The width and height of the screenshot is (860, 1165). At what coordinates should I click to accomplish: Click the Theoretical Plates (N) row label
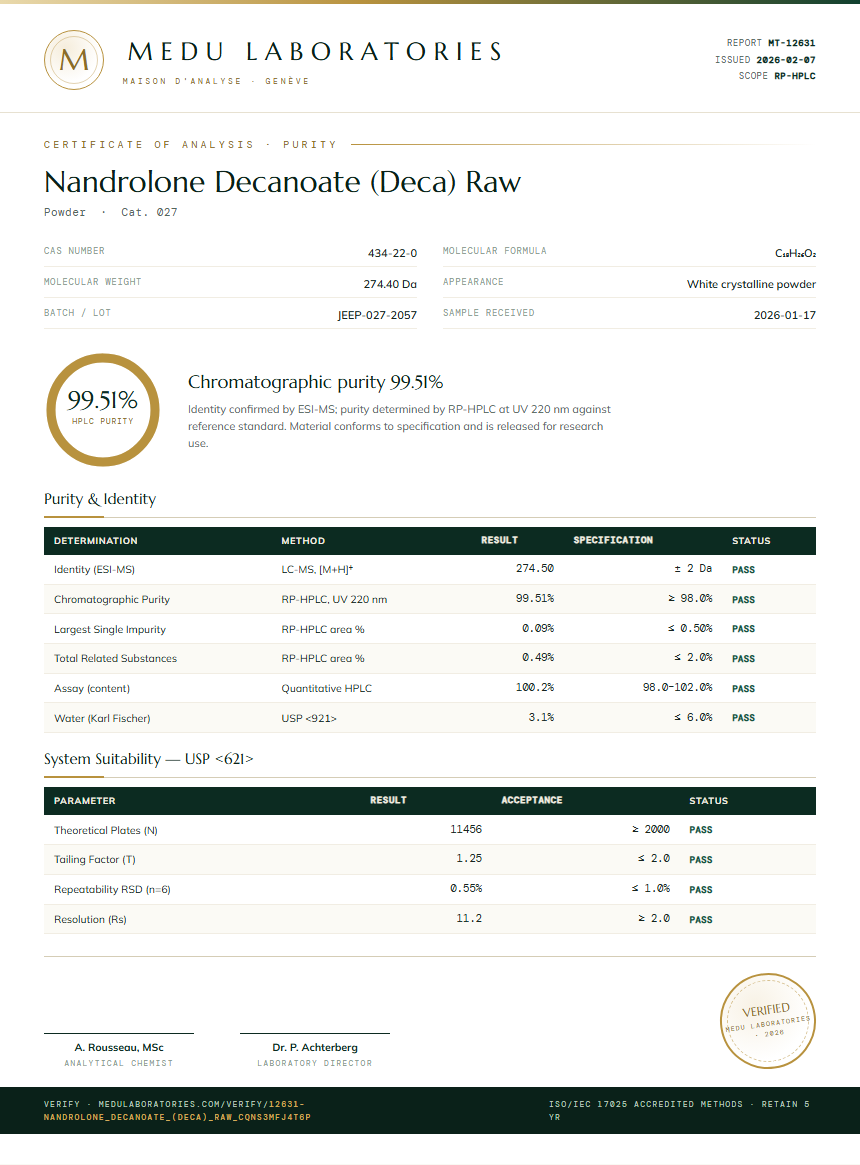pos(106,831)
